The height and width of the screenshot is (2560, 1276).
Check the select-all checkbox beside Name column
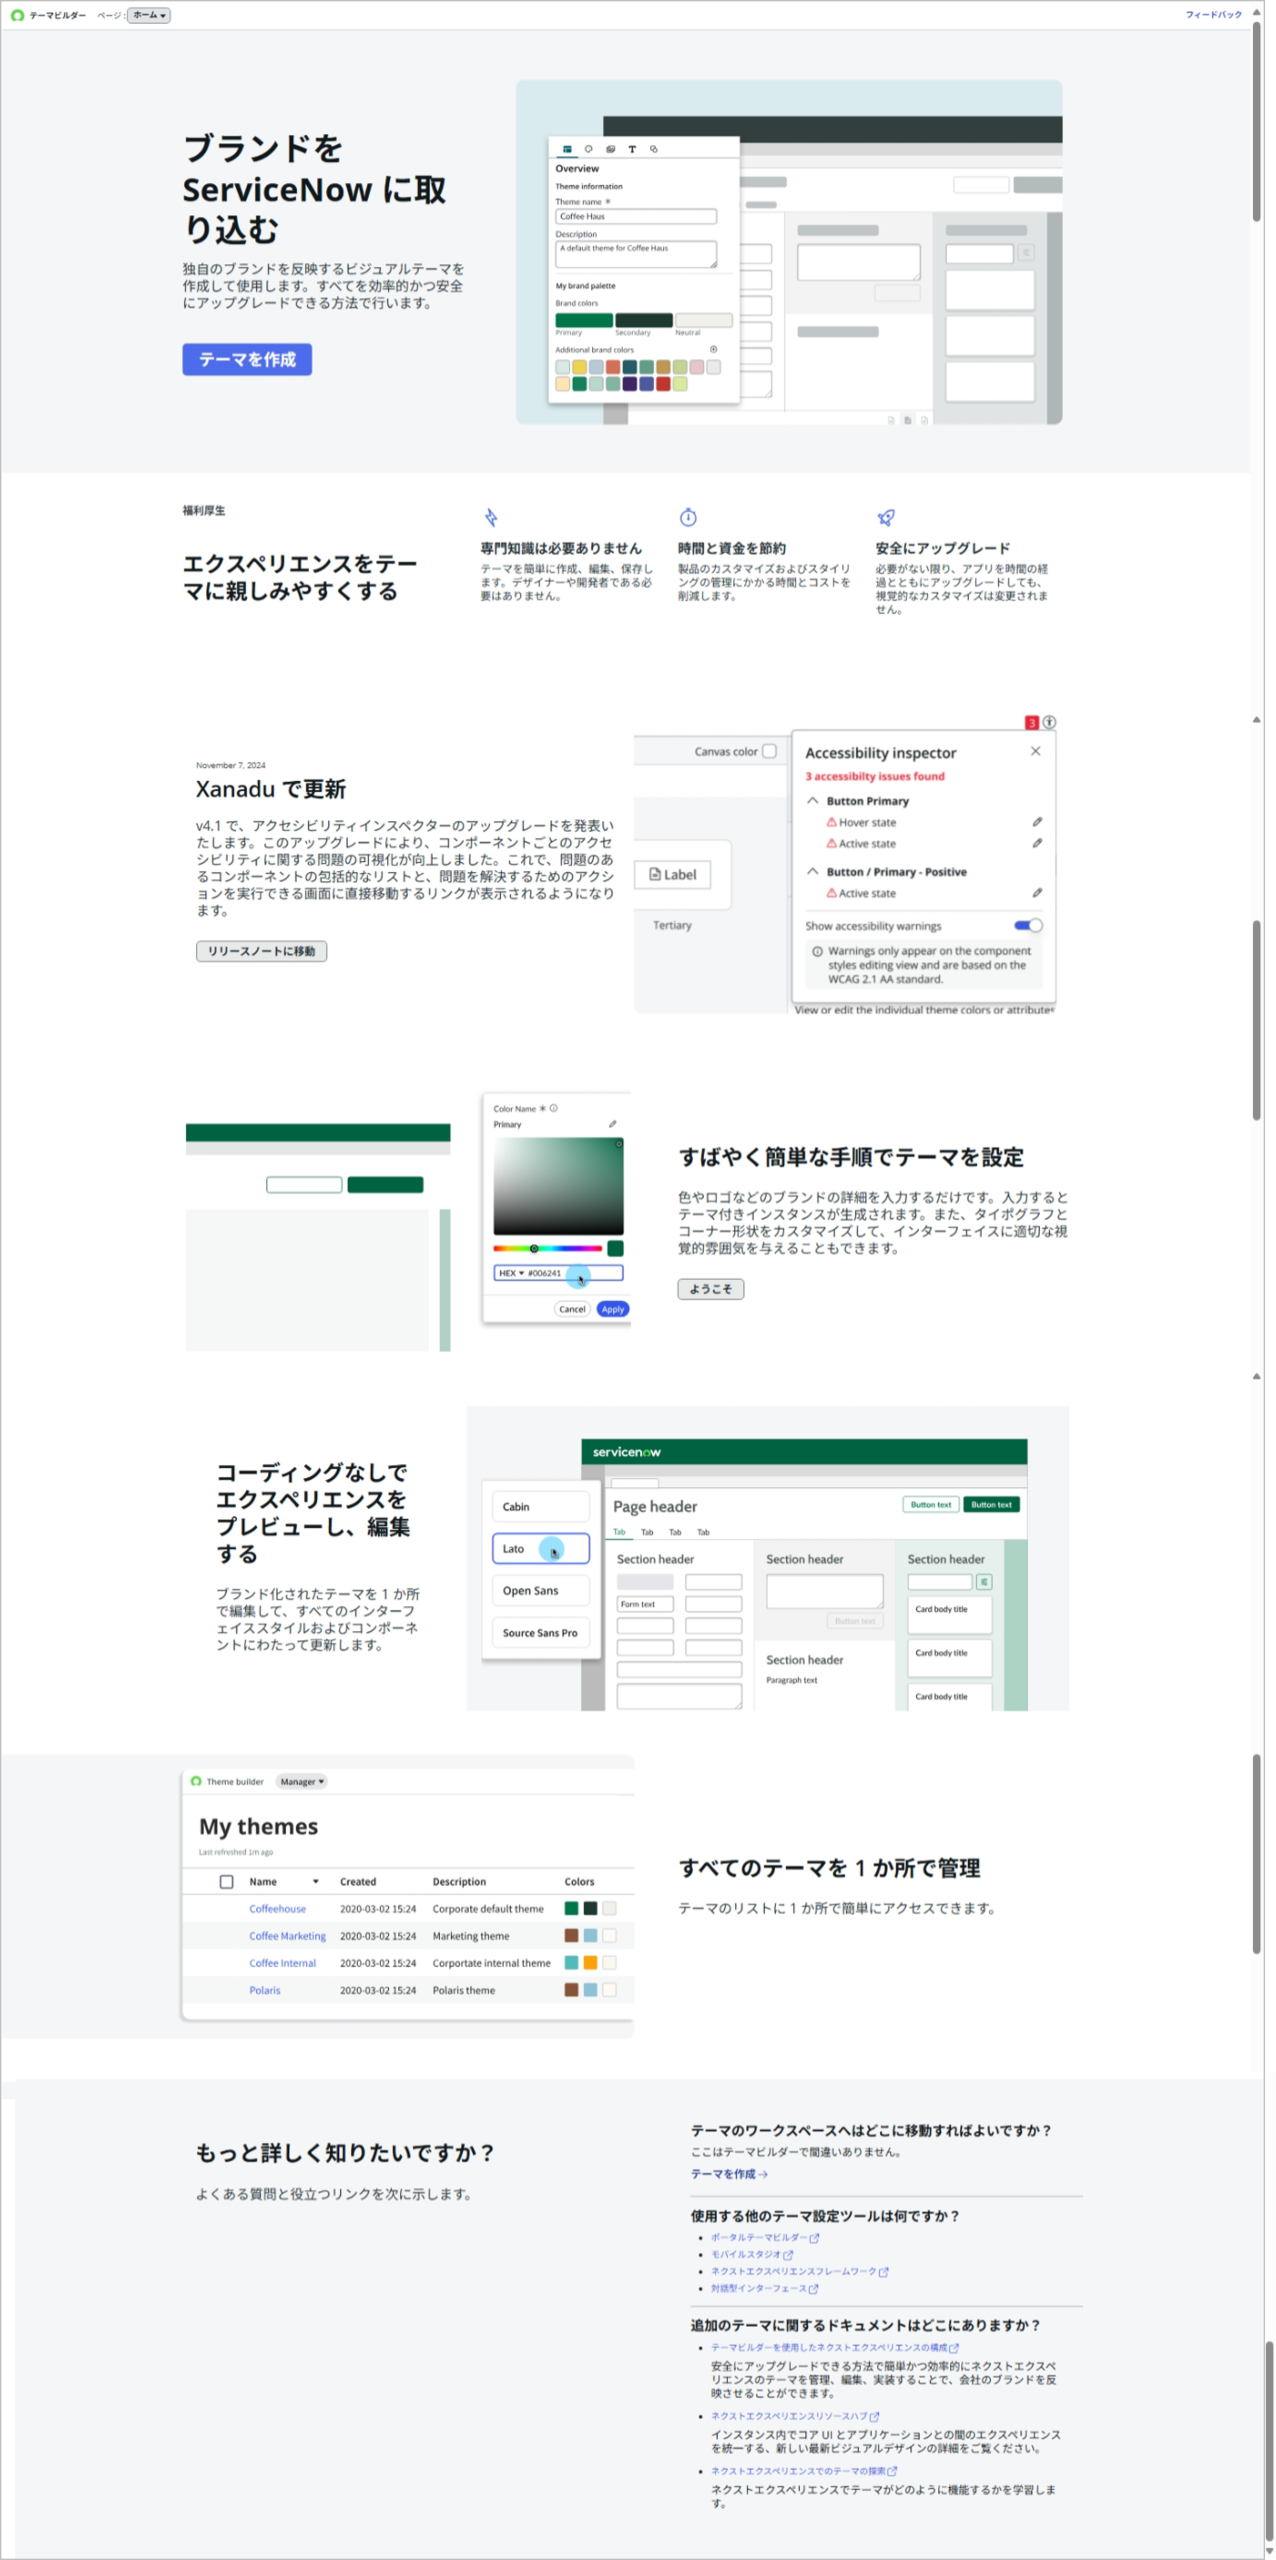(226, 1881)
